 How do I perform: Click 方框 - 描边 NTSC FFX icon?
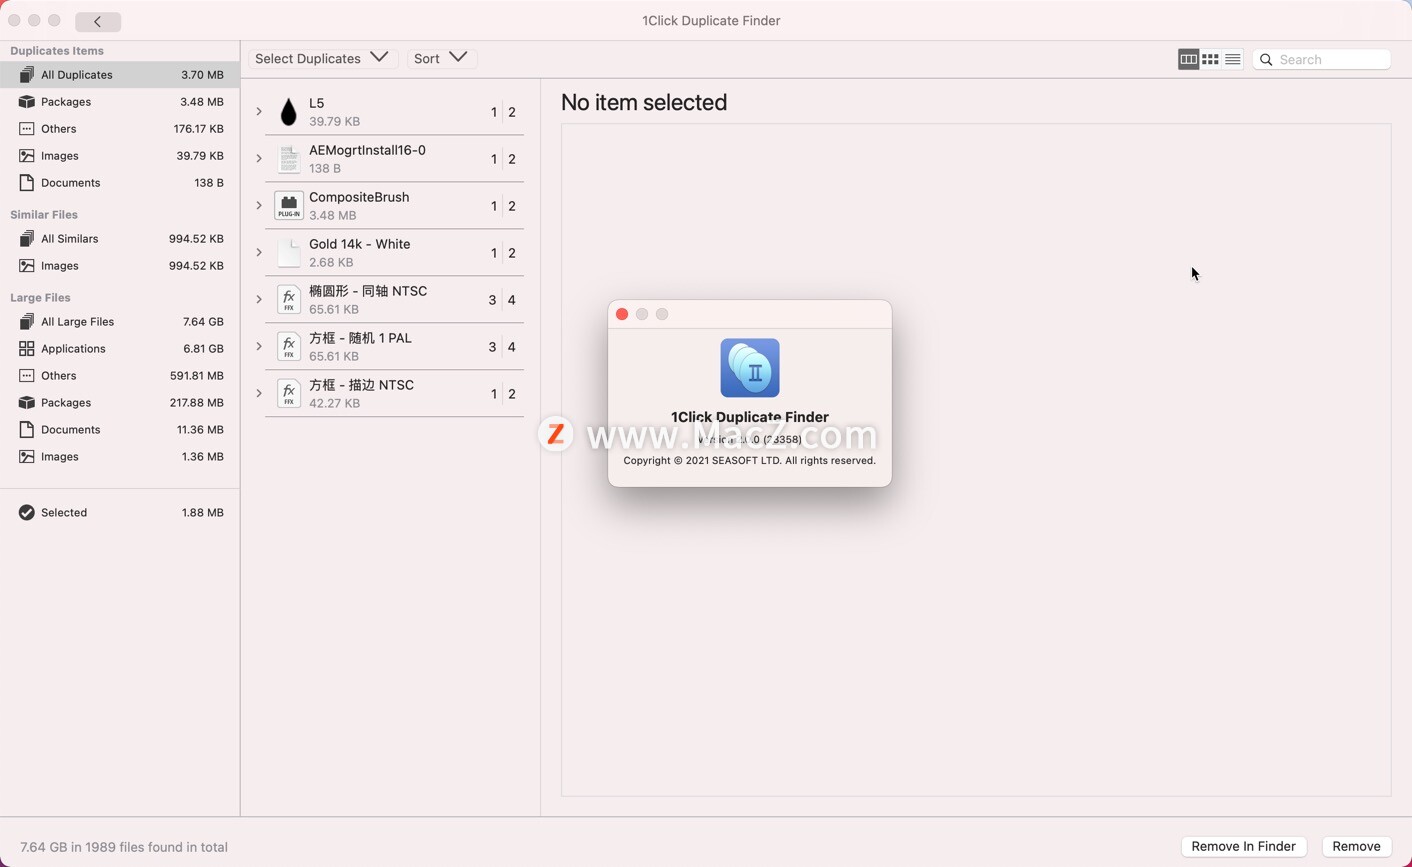289,394
